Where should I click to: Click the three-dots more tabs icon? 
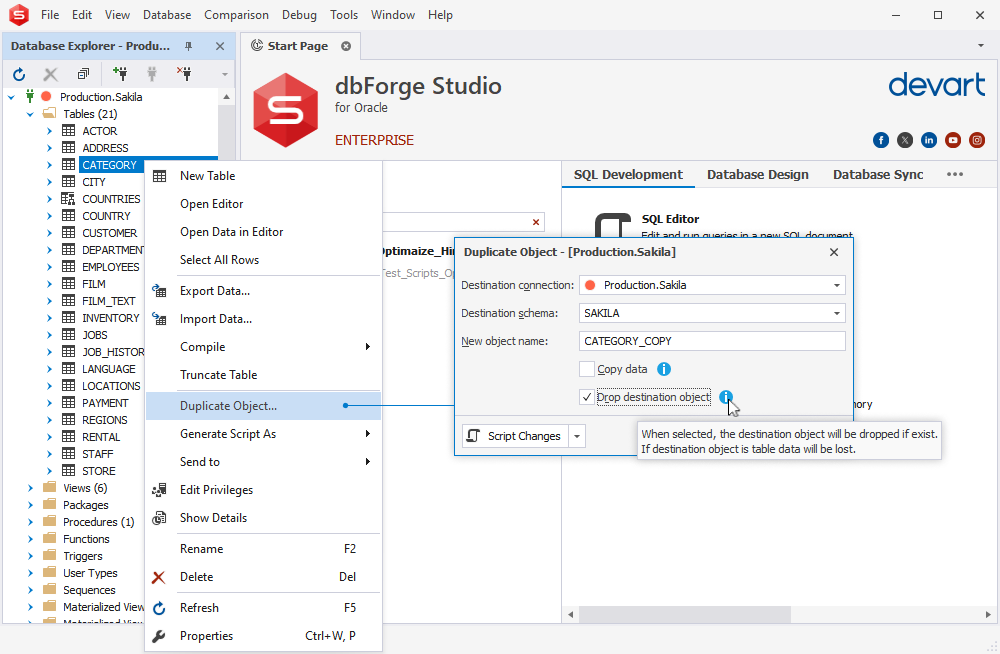point(955,174)
